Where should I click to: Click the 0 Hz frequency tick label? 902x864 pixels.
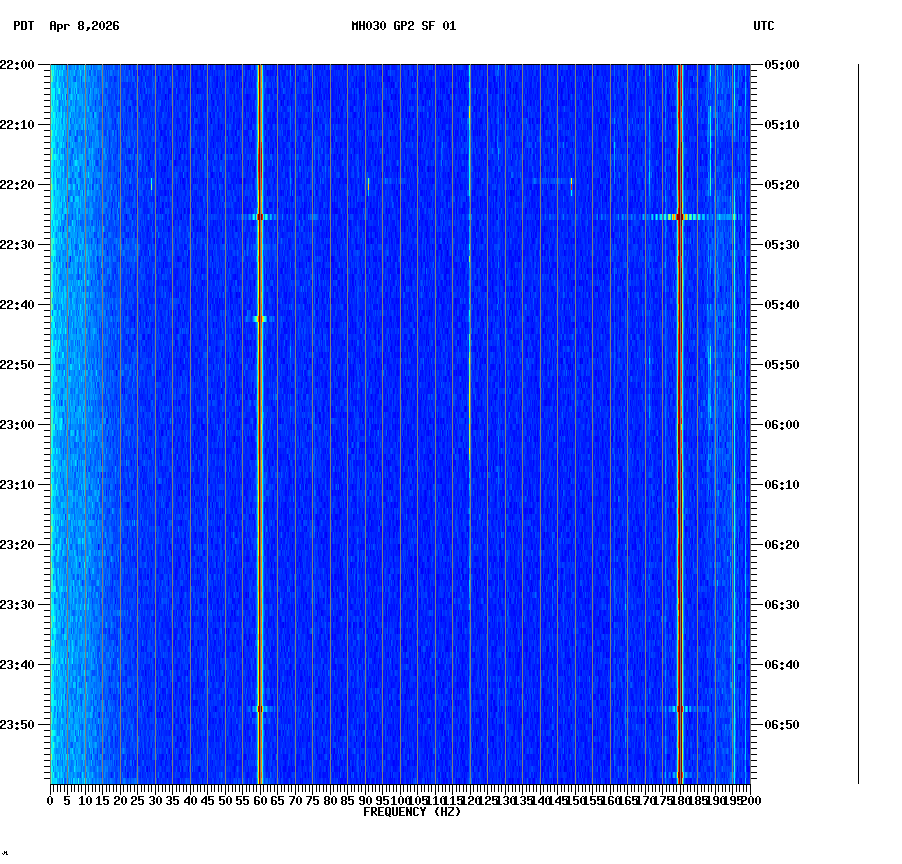pyautogui.click(x=48, y=800)
